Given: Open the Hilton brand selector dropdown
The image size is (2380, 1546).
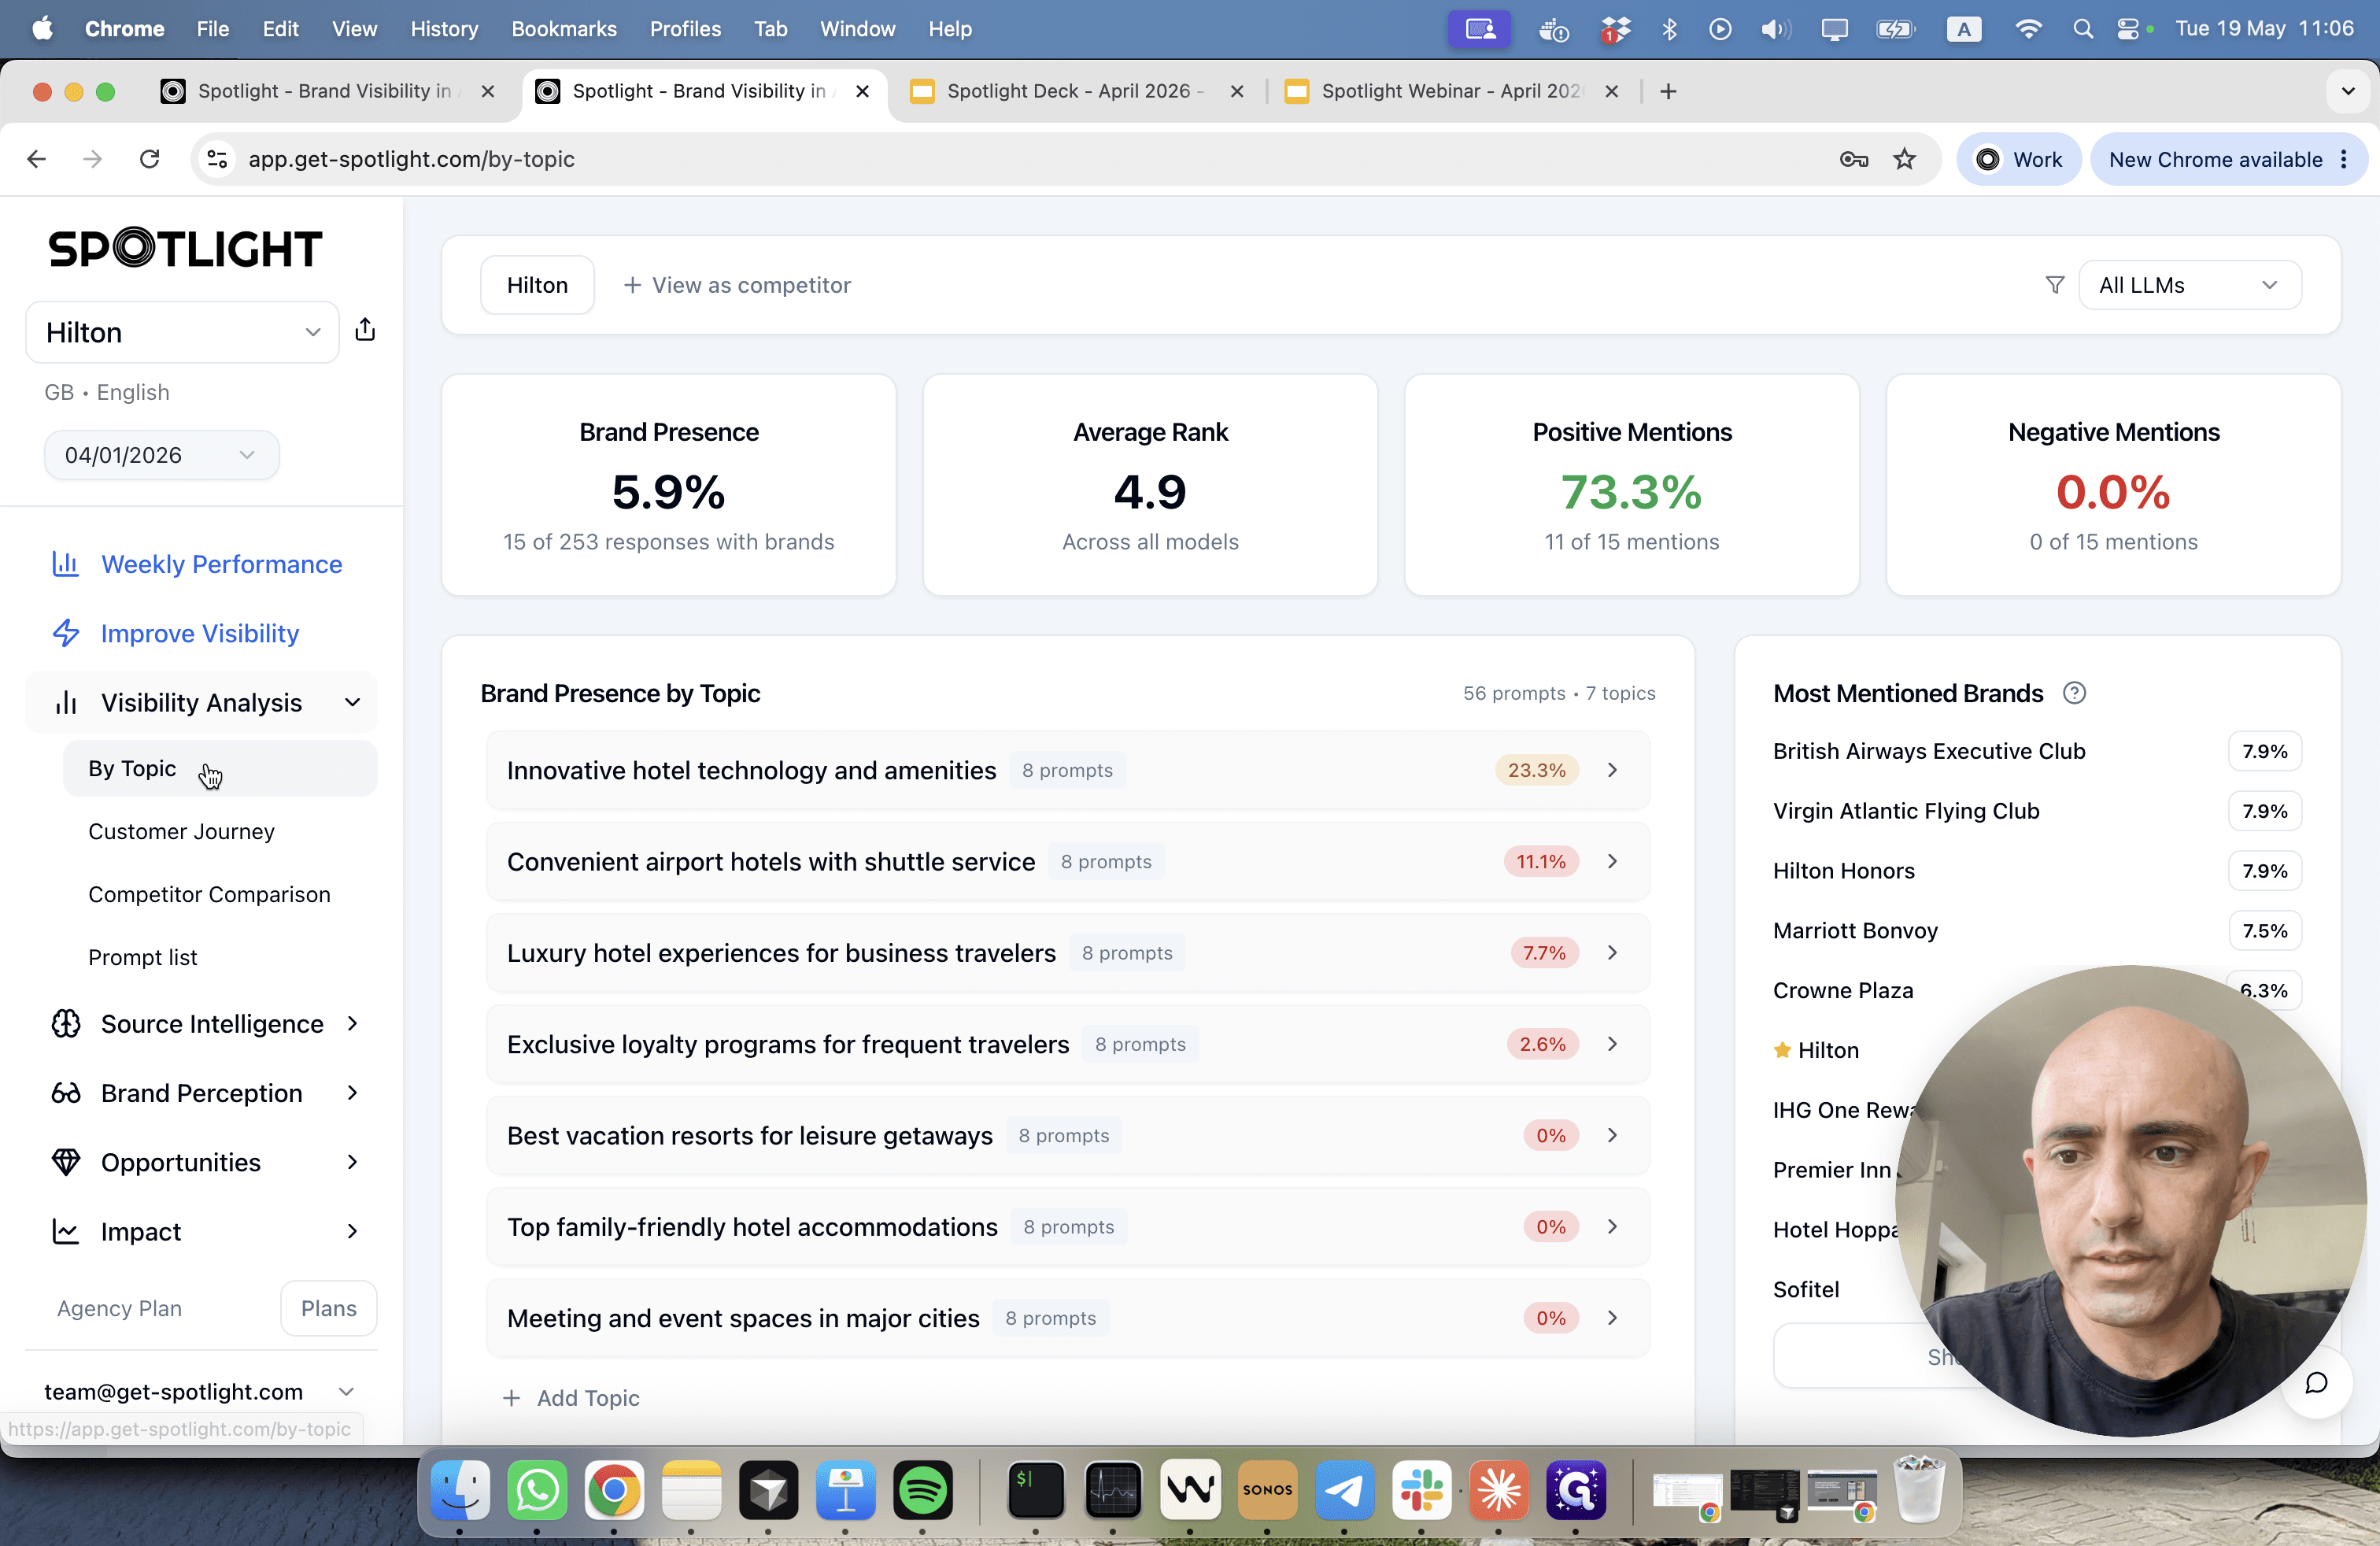Looking at the screenshot, I should [x=182, y=332].
